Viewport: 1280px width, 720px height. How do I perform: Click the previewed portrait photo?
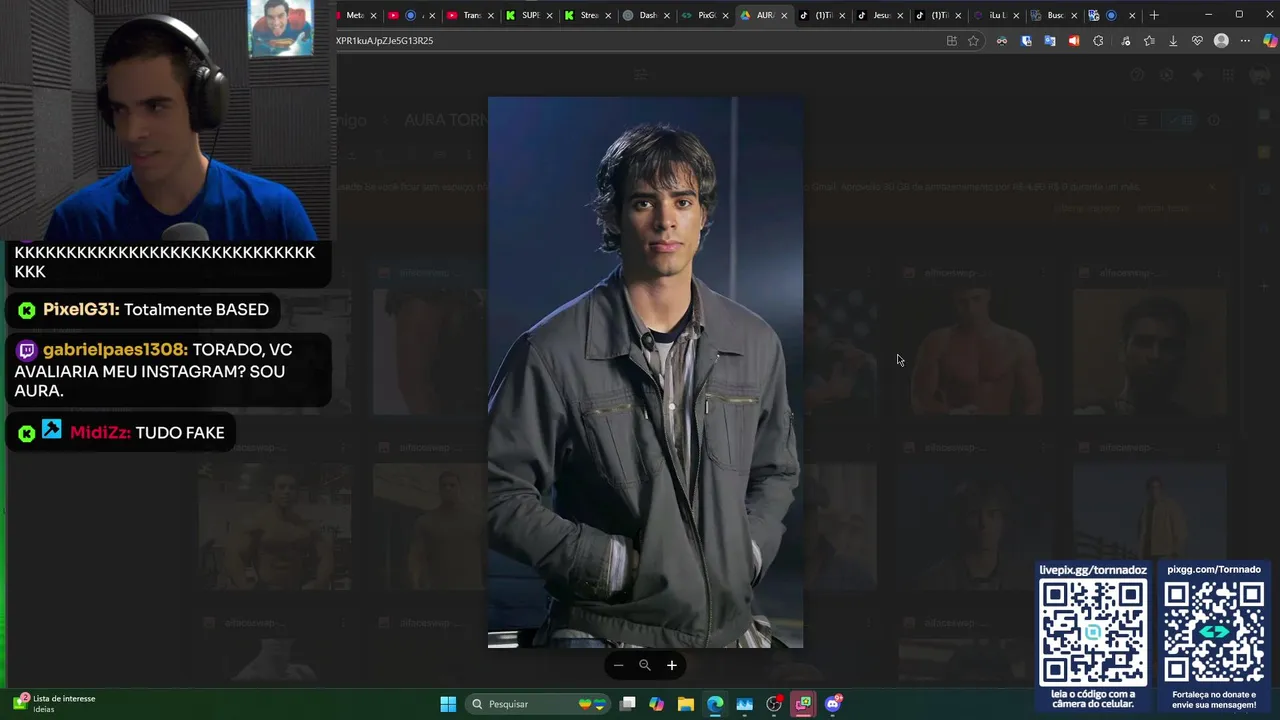coord(645,372)
